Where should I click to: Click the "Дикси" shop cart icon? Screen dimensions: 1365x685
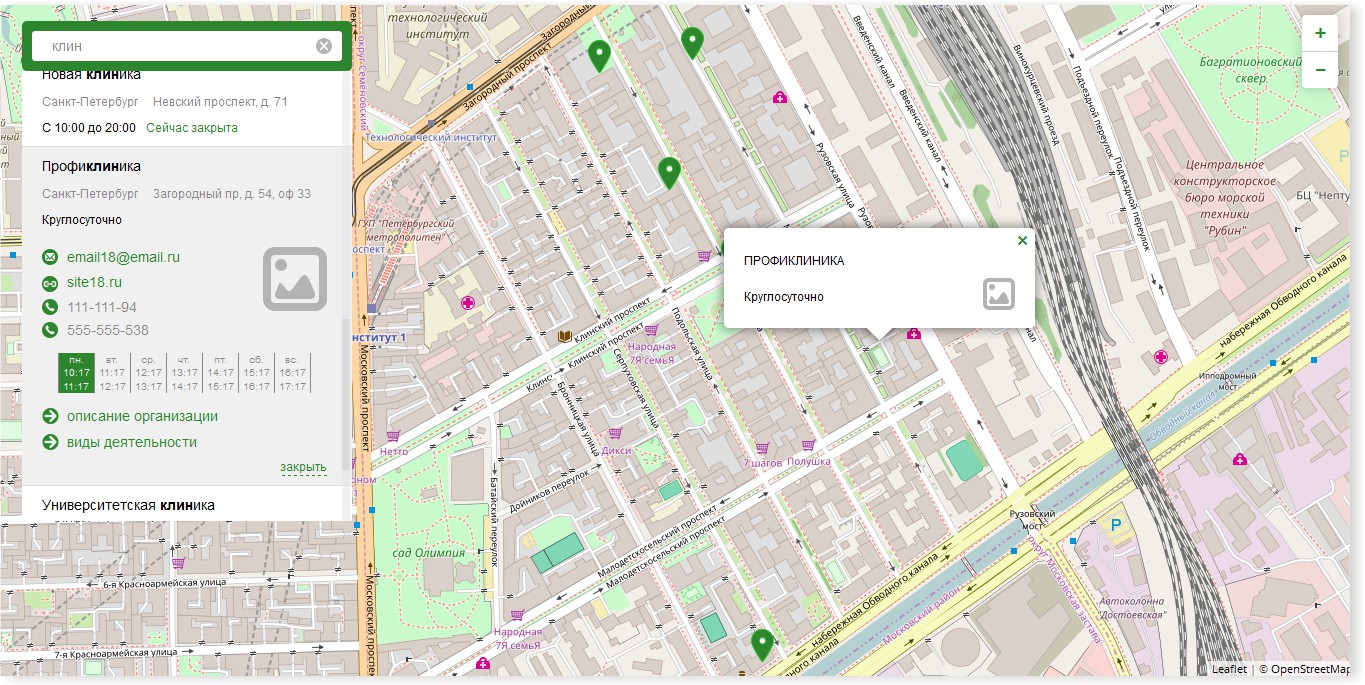pyautogui.click(x=616, y=434)
